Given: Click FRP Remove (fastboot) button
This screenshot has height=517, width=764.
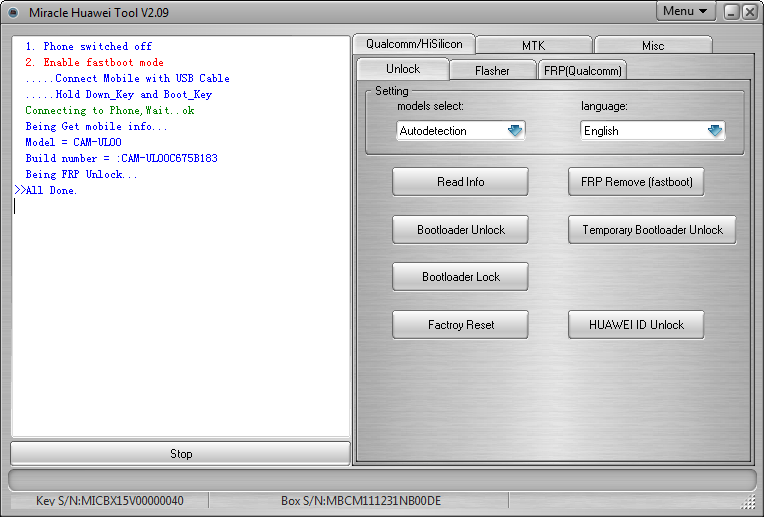Looking at the screenshot, I should (x=636, y=182).
